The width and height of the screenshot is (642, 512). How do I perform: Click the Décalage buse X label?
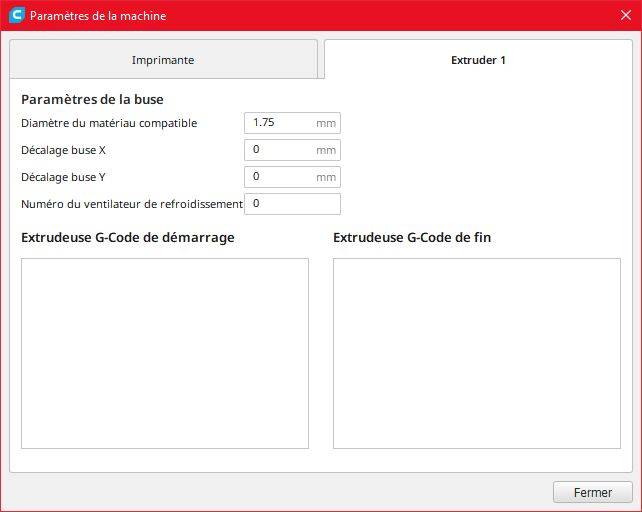click(x=63, y=150)
